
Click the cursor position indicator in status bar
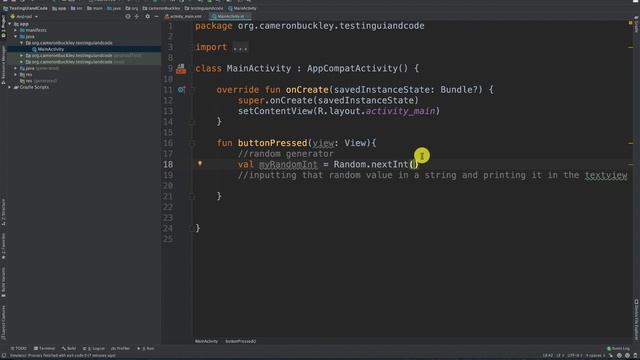pyautogui.click(x=548, y=356)
